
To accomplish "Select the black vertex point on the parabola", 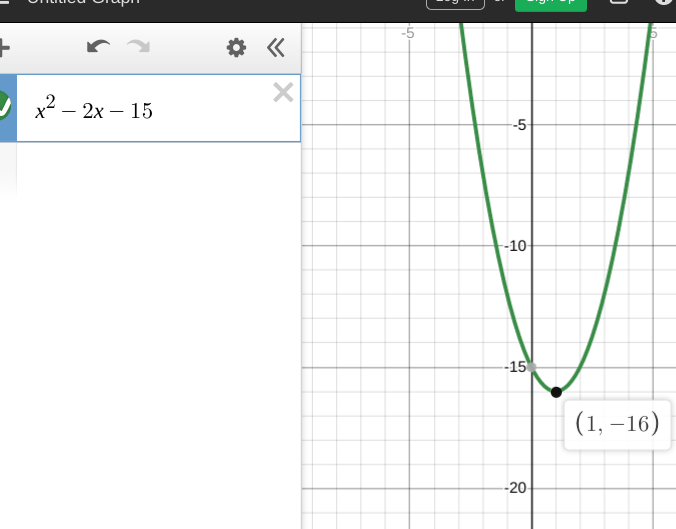I will click(x=556, y=392).
